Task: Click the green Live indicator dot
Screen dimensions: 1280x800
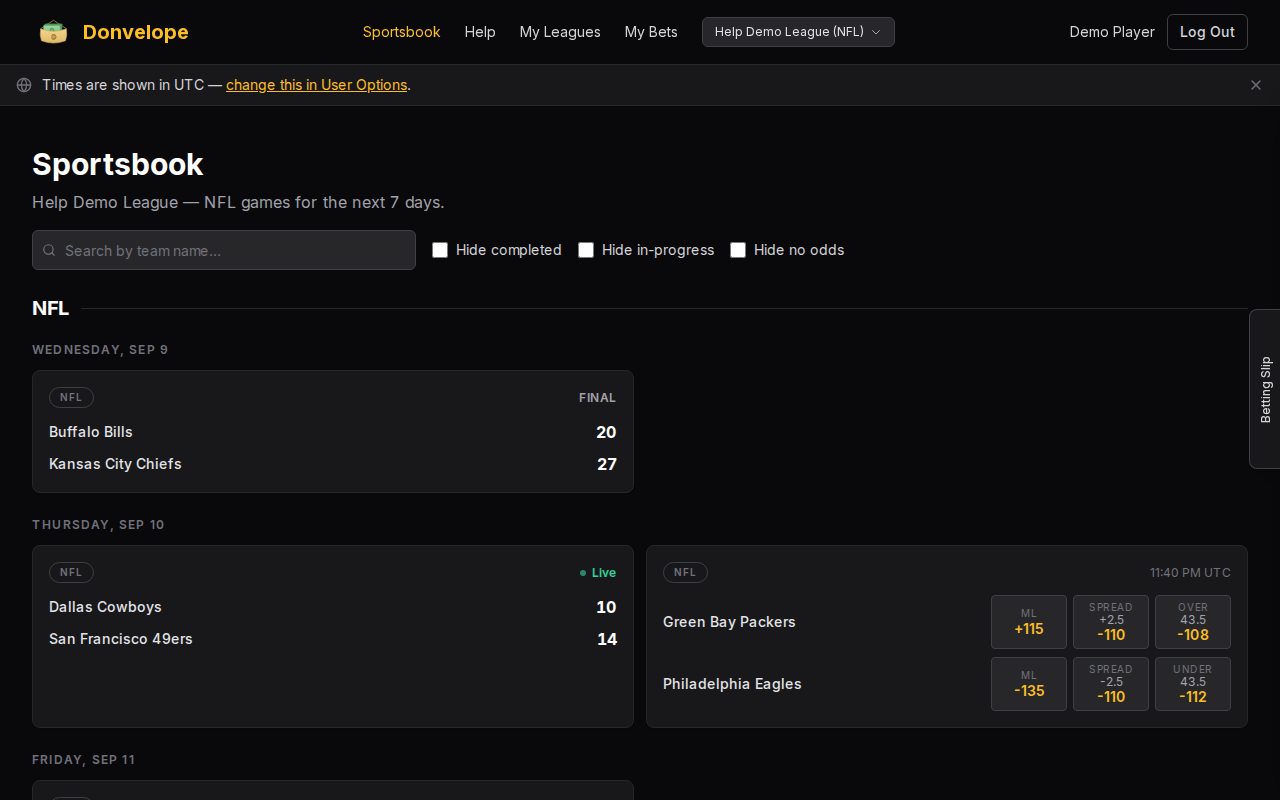Action: click(583, 573)
